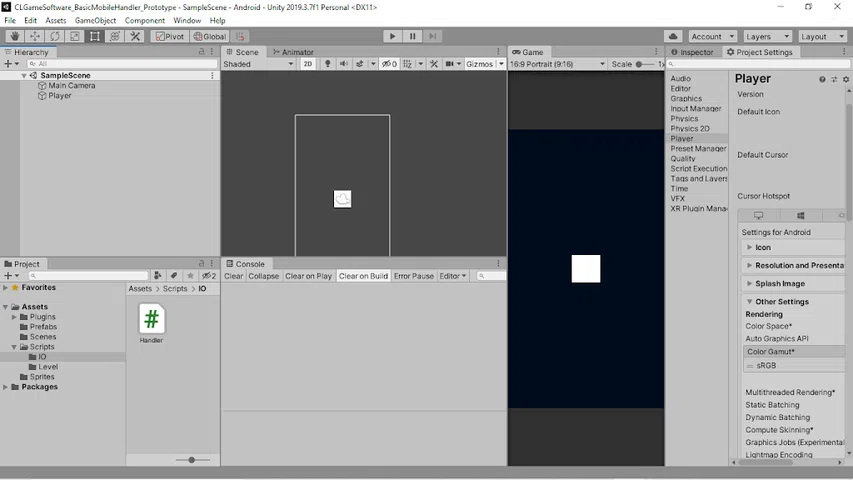The height and width of the screenshot is (480, 853).
Task: Select the Hand tool in the toolbar
Action: pos(14,36)
